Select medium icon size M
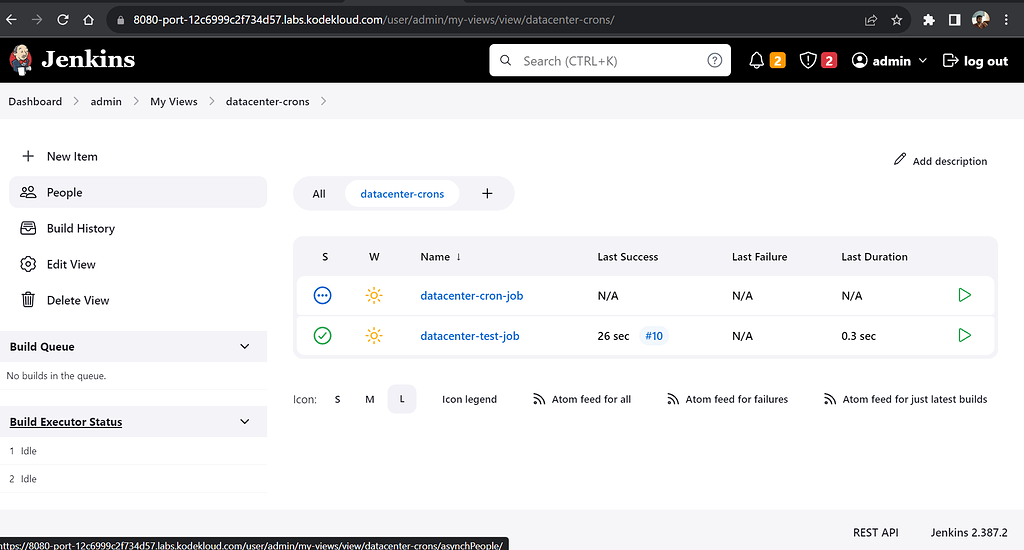 (369, 399)
